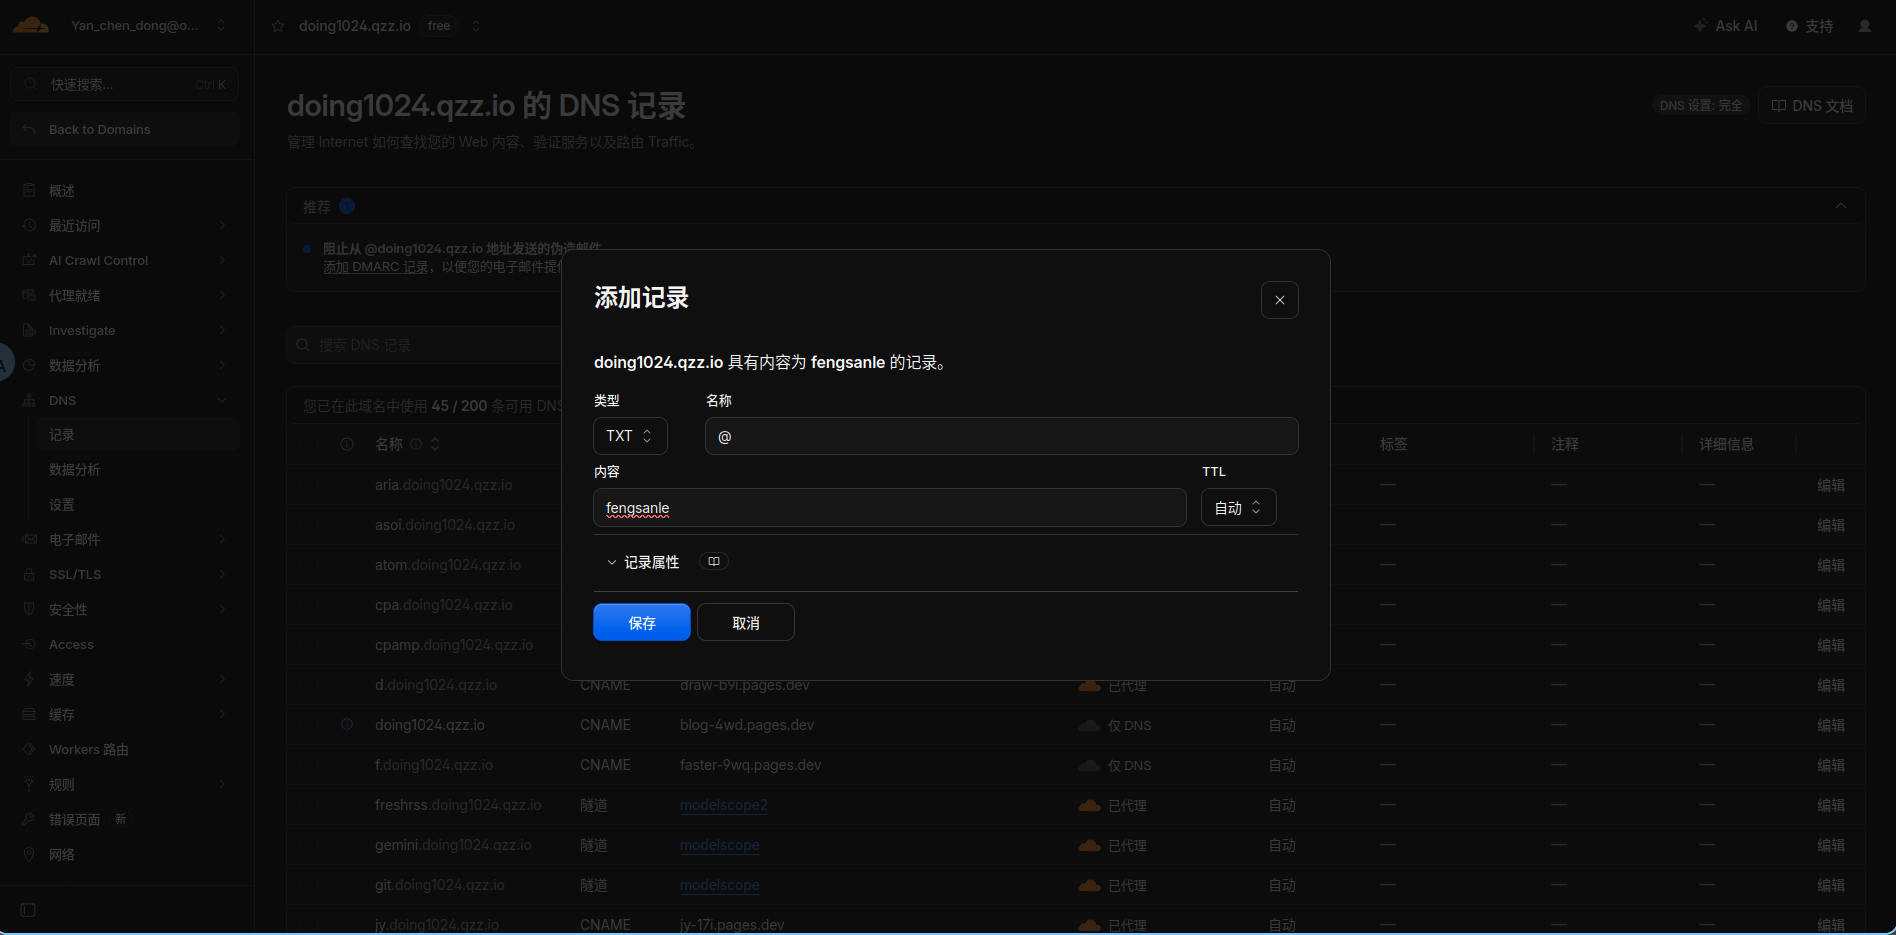
Task: Expand the SSL/TLS submenu chevron
Action: point(222,574)
